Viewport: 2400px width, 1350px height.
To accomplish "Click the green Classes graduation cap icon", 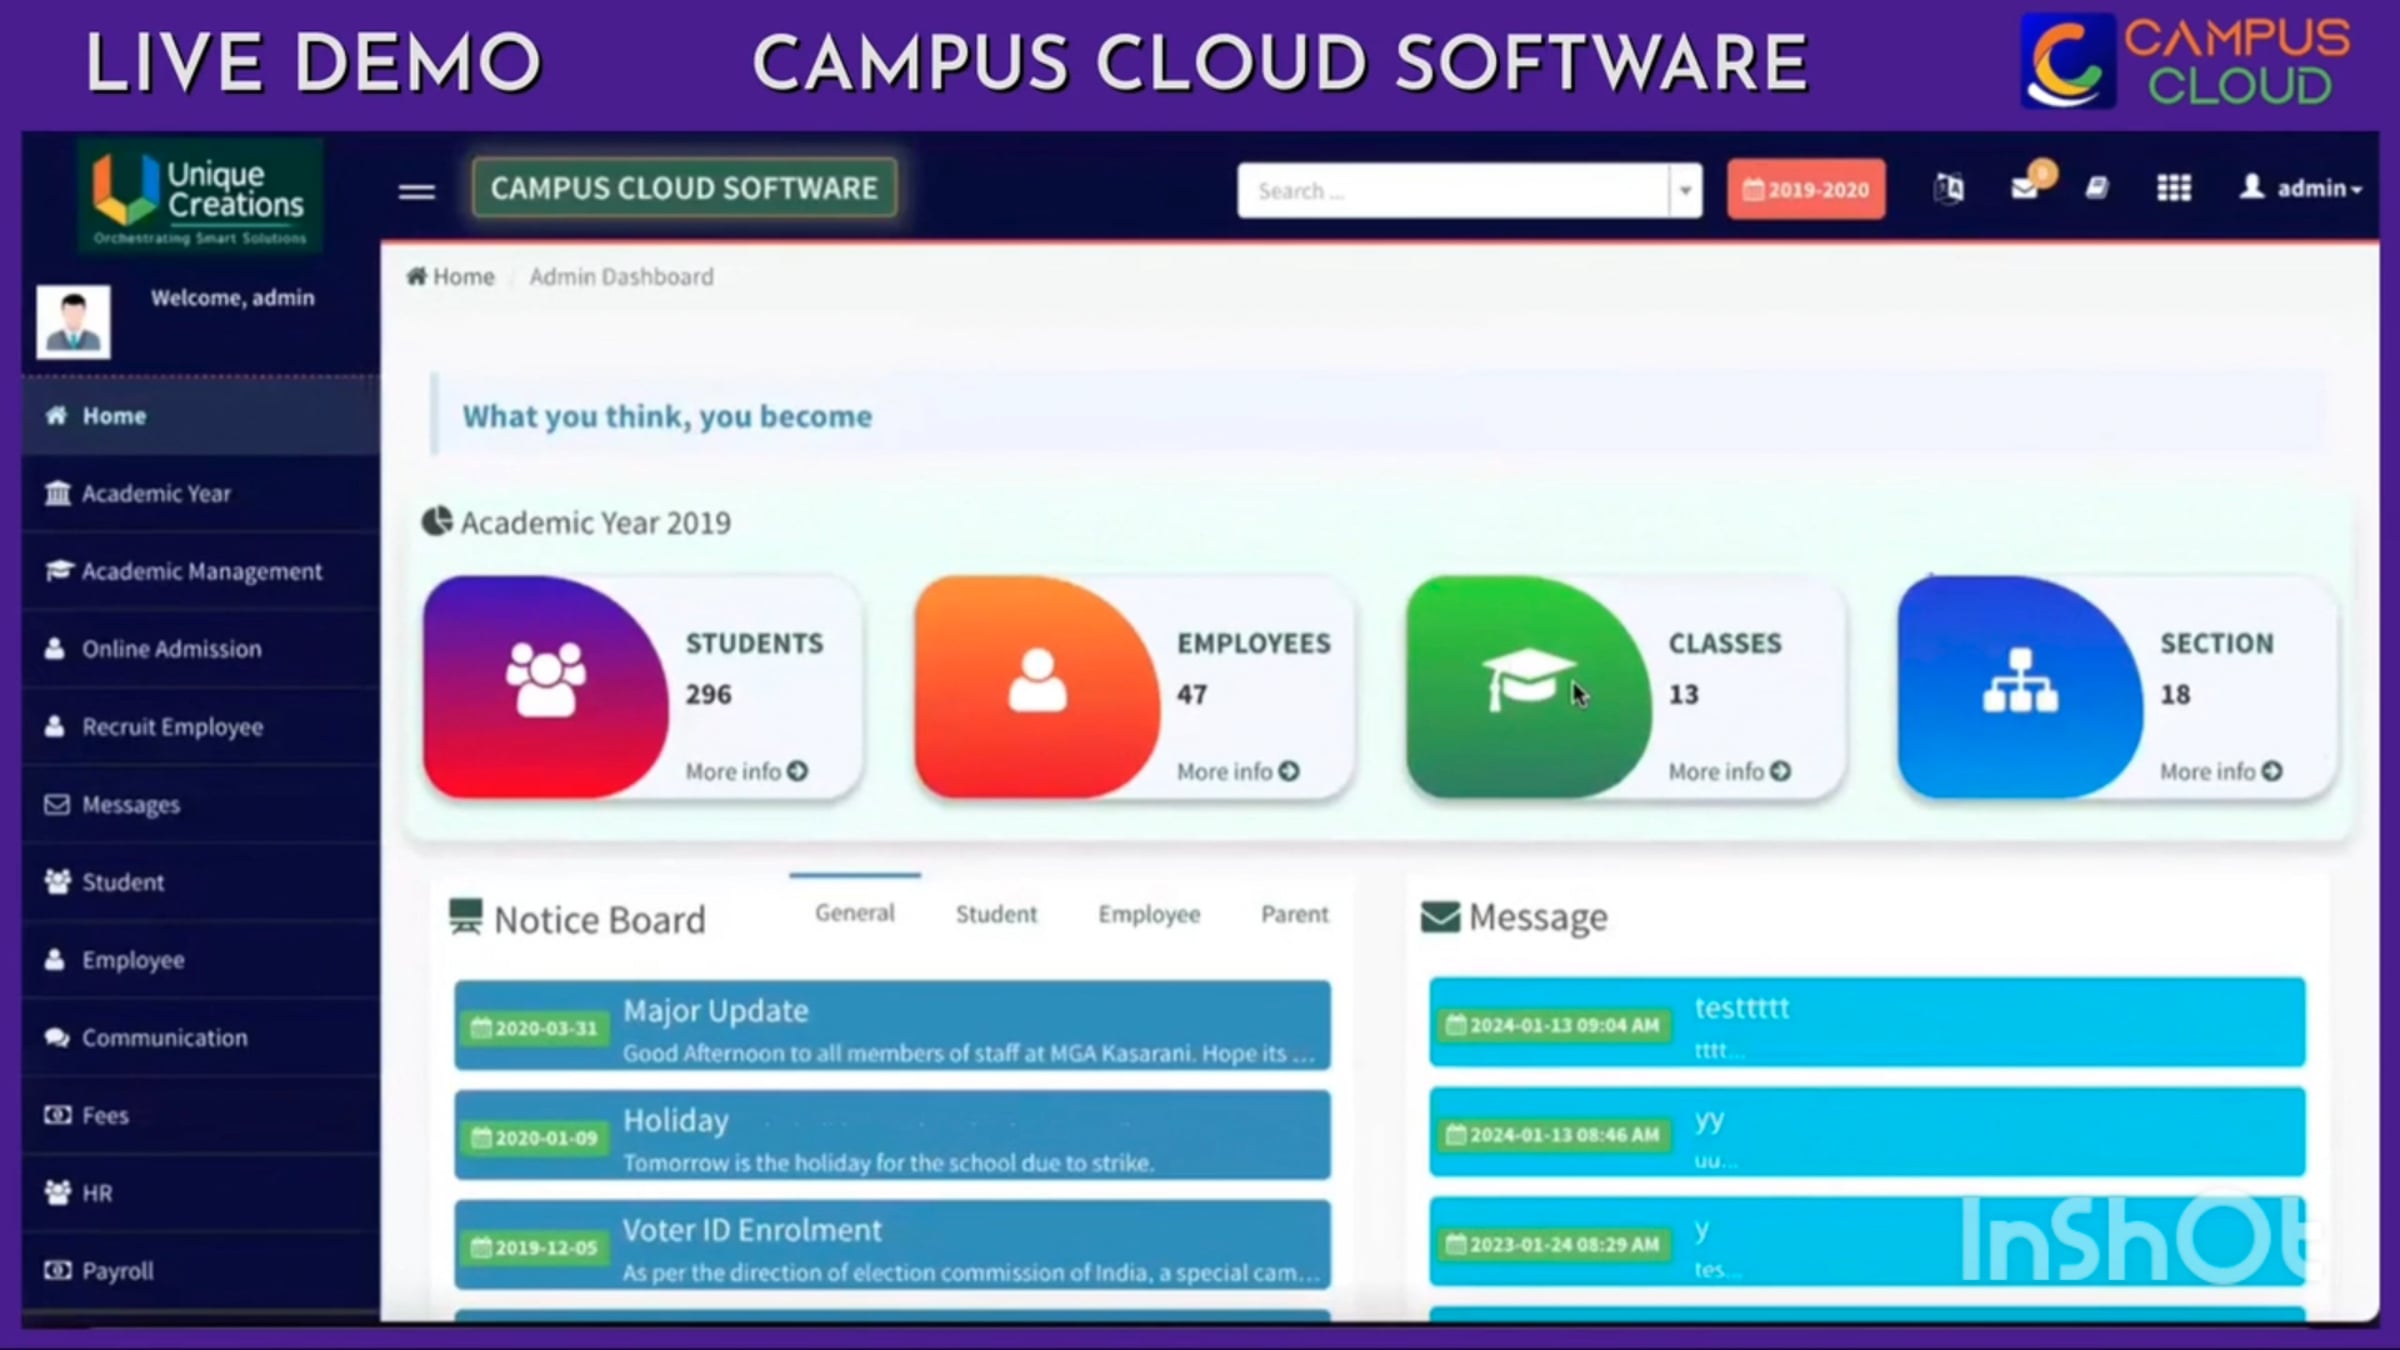I will (x=1528, y=686).
